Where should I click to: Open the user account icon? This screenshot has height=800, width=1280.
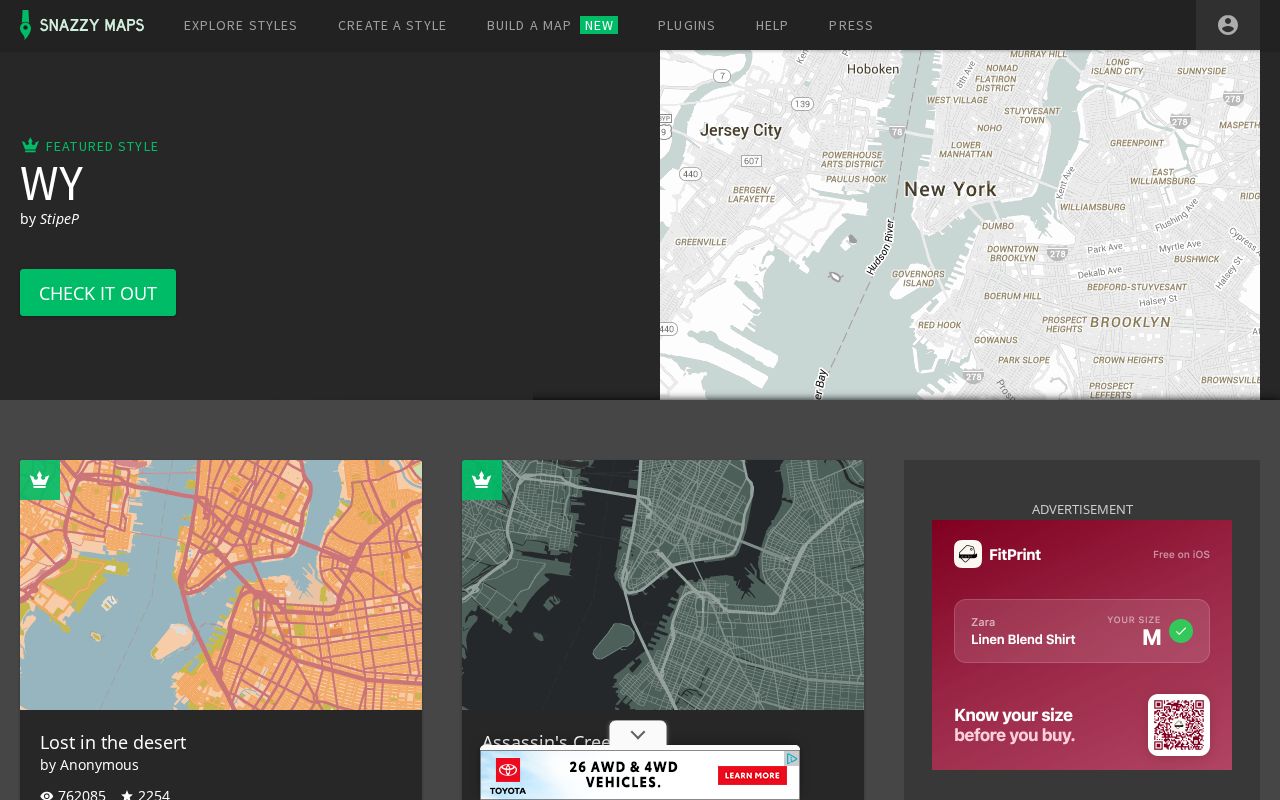[1228, 25]
